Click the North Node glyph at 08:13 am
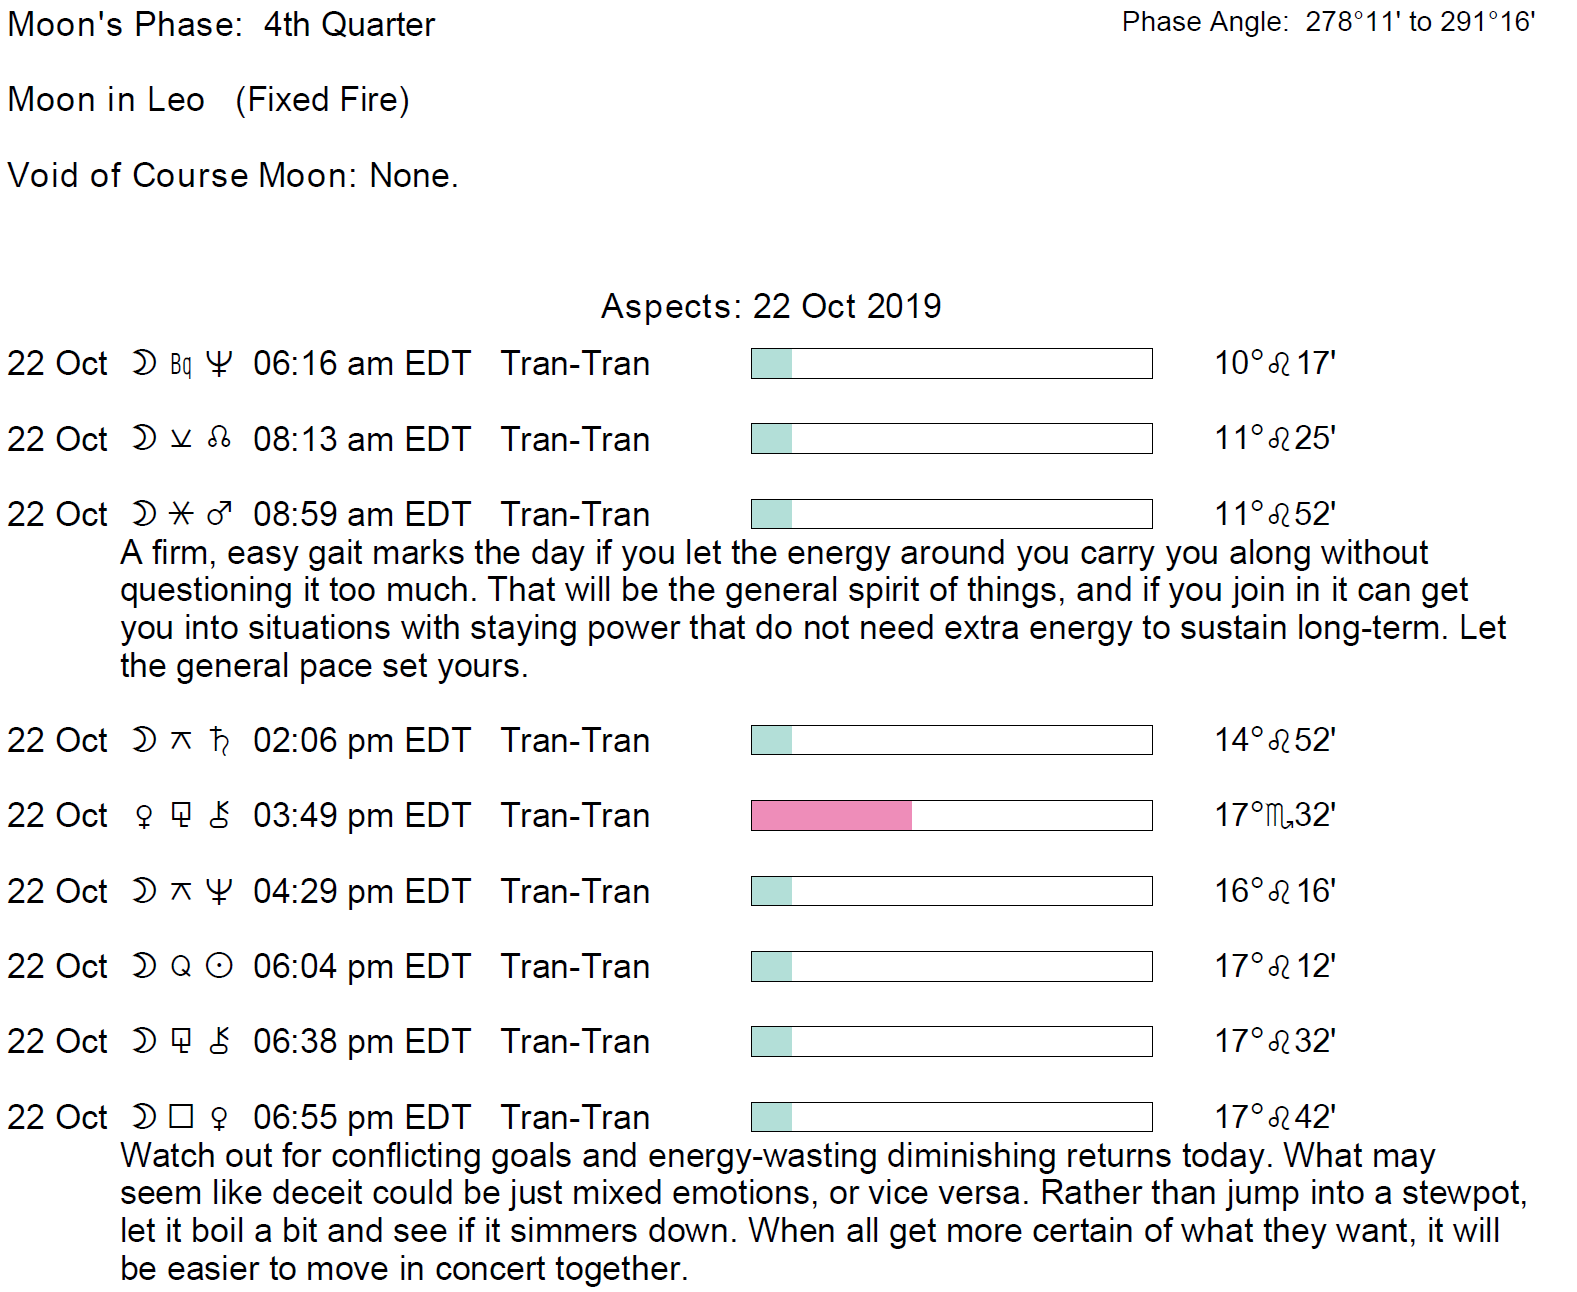The image size is (1577, 1292). tap(219, 438)
